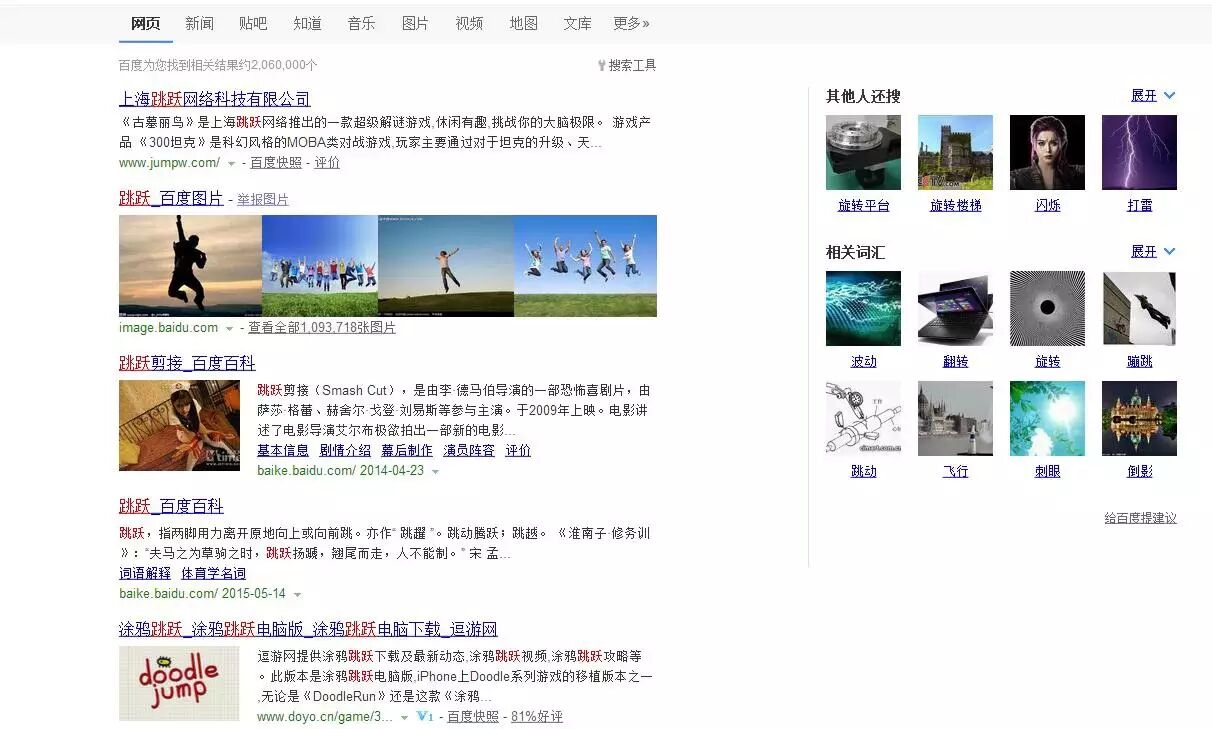The image size is (1212, 729).
Task: Click 幕后制作 sub-link
Action: point(407,450)
